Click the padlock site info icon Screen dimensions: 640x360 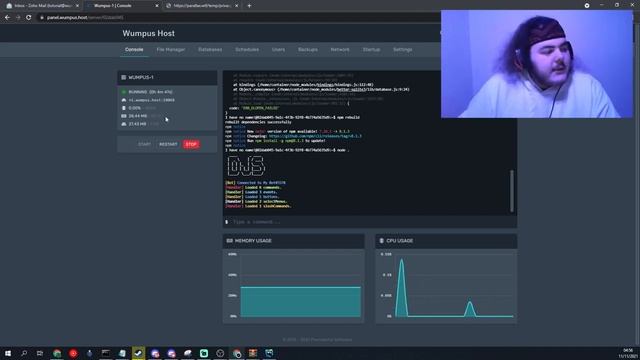[42, 18]
